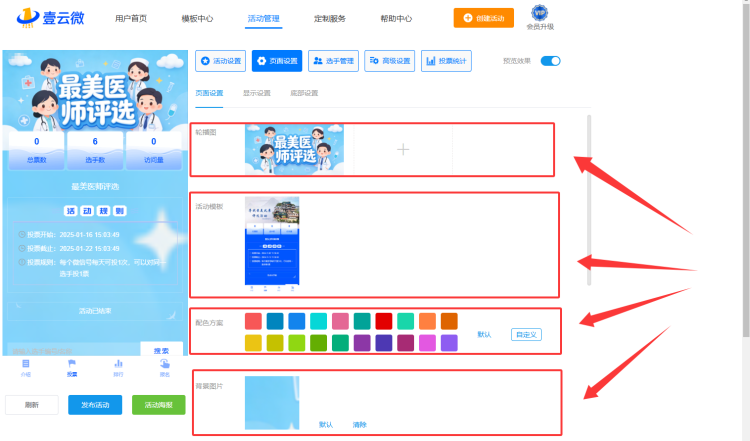Tap the 介绍 list icon in preview
This screenshot has height=441, width=750.
click(x=26, y=364)
